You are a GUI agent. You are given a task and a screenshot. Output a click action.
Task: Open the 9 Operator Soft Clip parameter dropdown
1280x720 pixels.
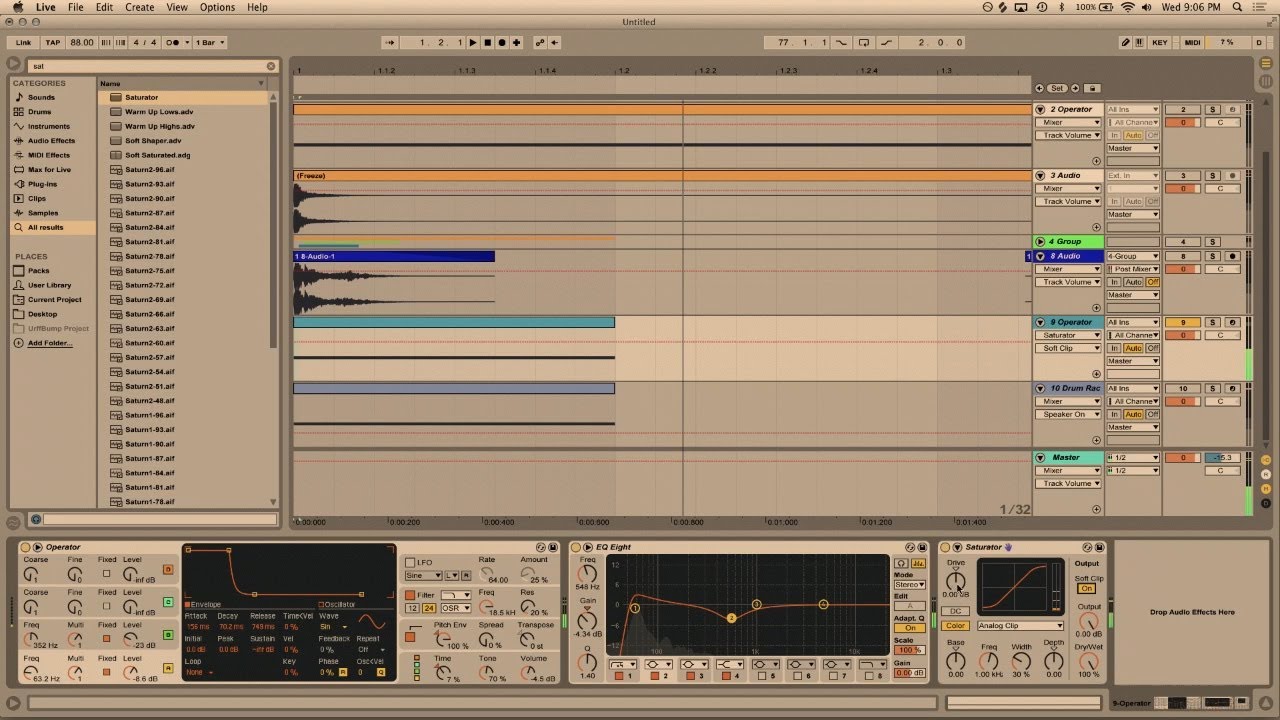(x=1068, y=348)
